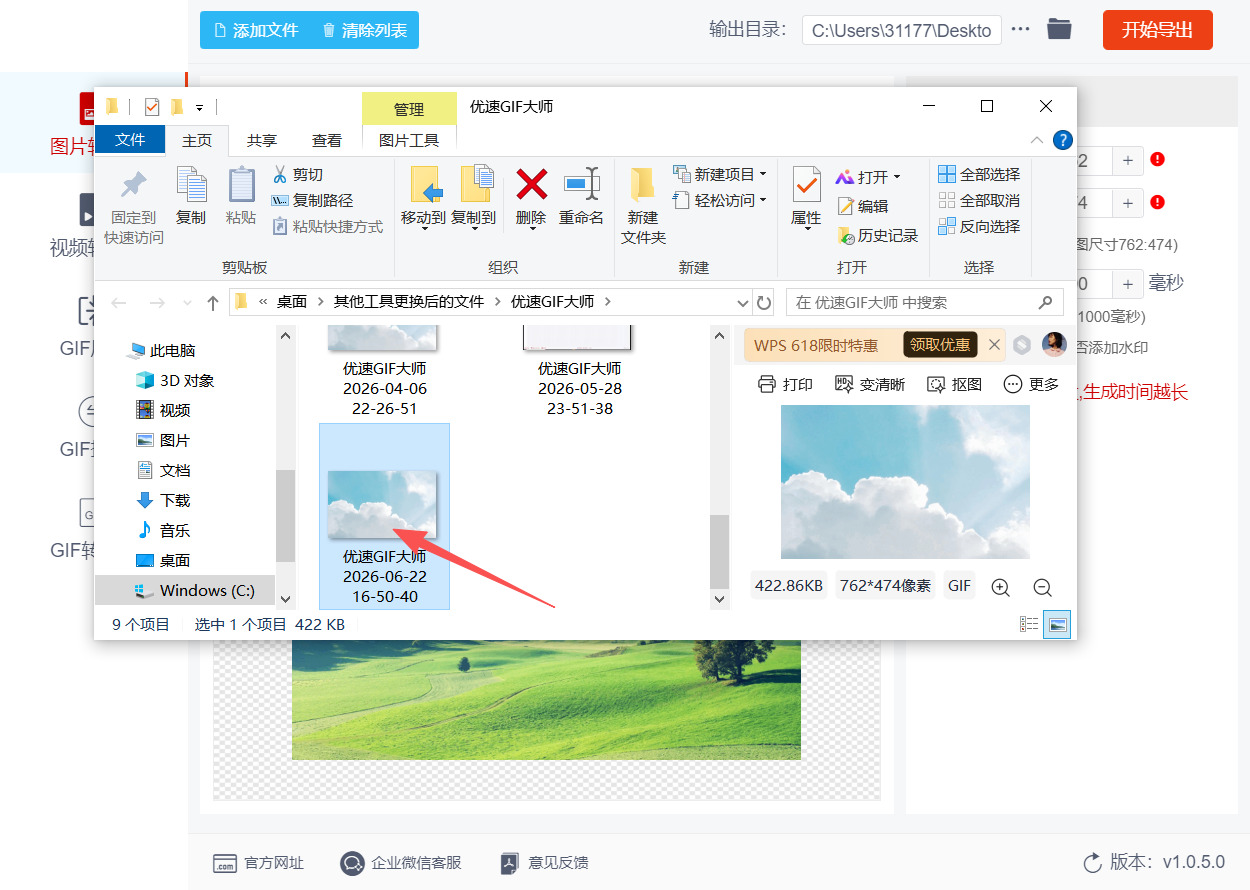The height and width of the screenshot is (890, 1250).
Task: Select the 2026-06-22 16-50-40 cloud thumbnail
Action: tap(382, 504)
